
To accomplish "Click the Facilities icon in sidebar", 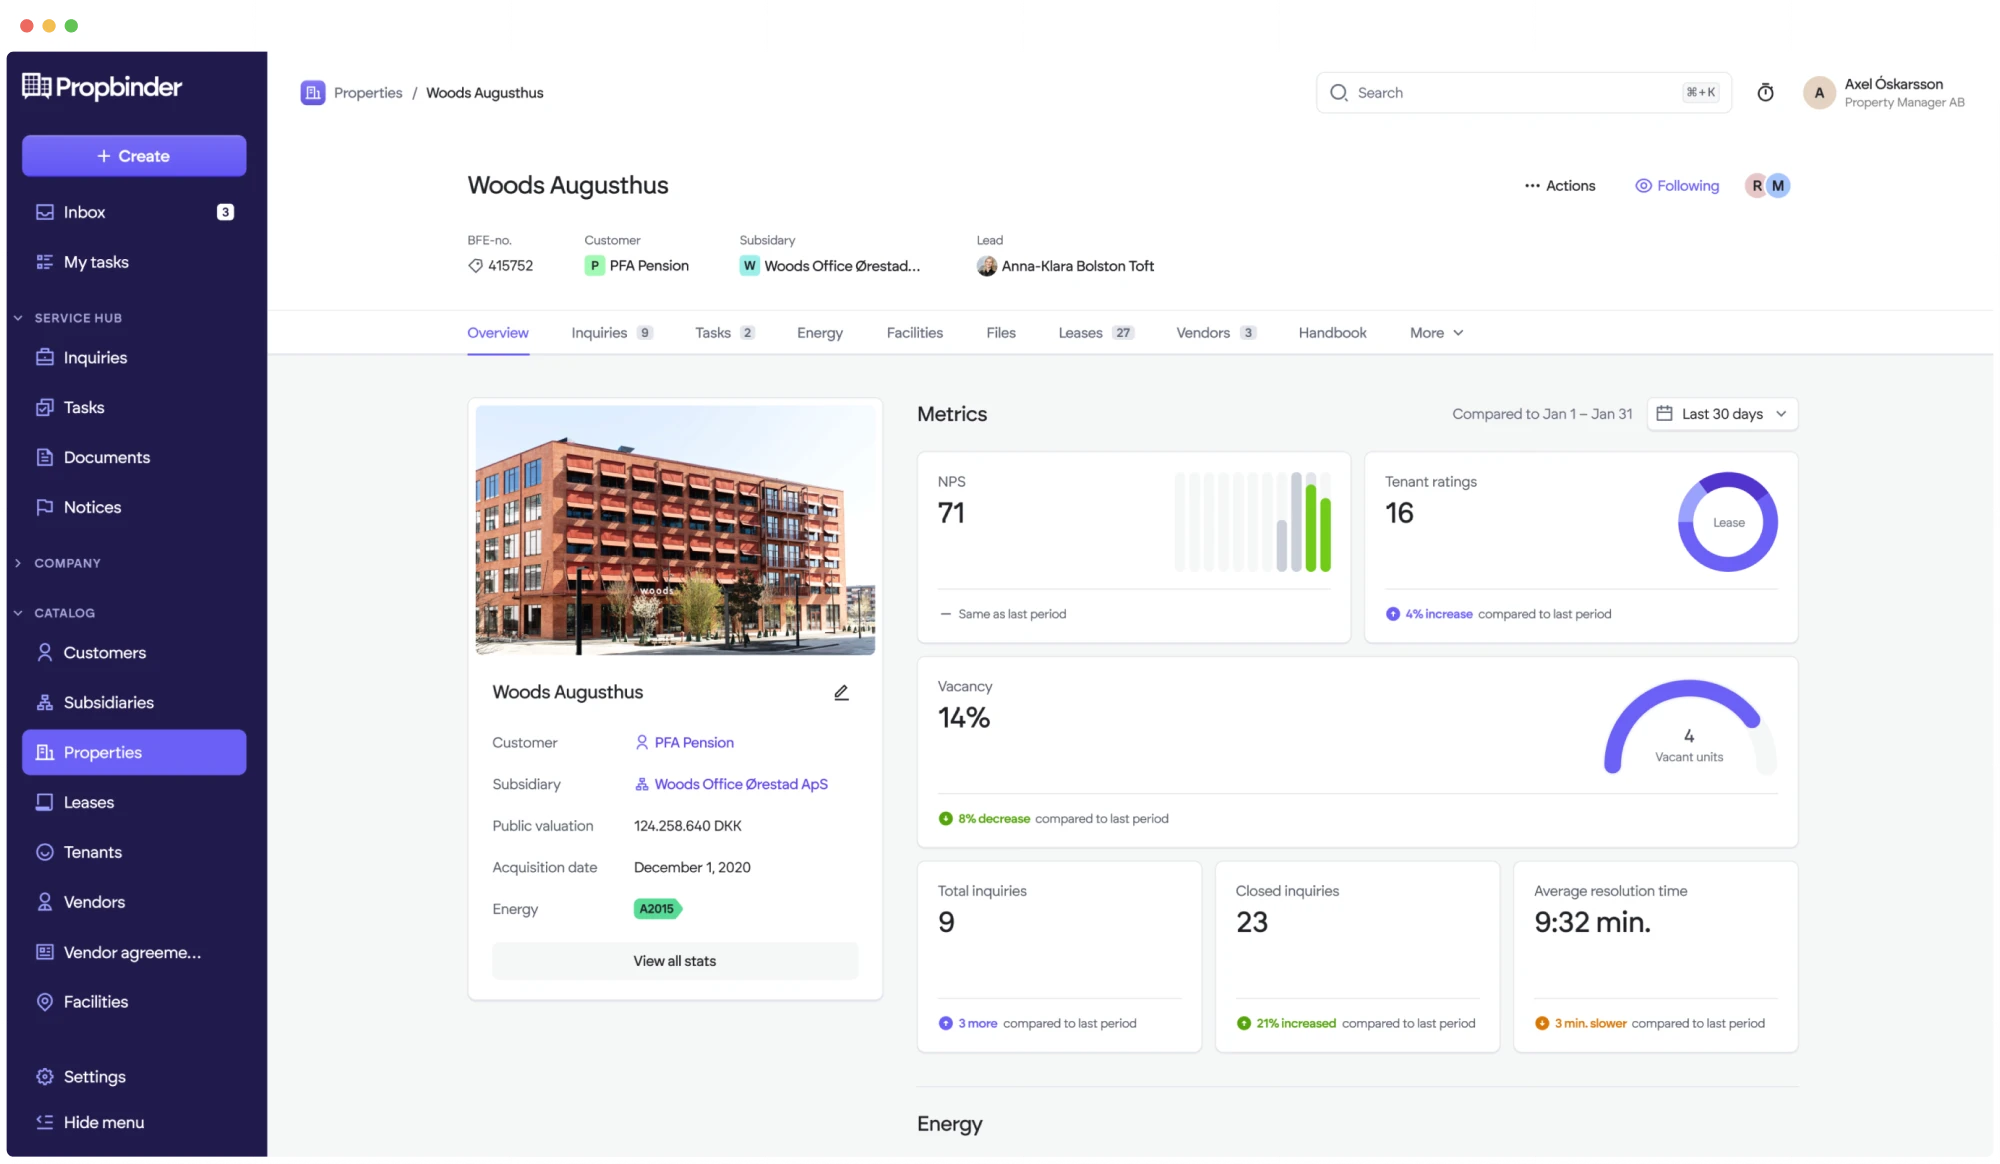I will [44, 1002].
